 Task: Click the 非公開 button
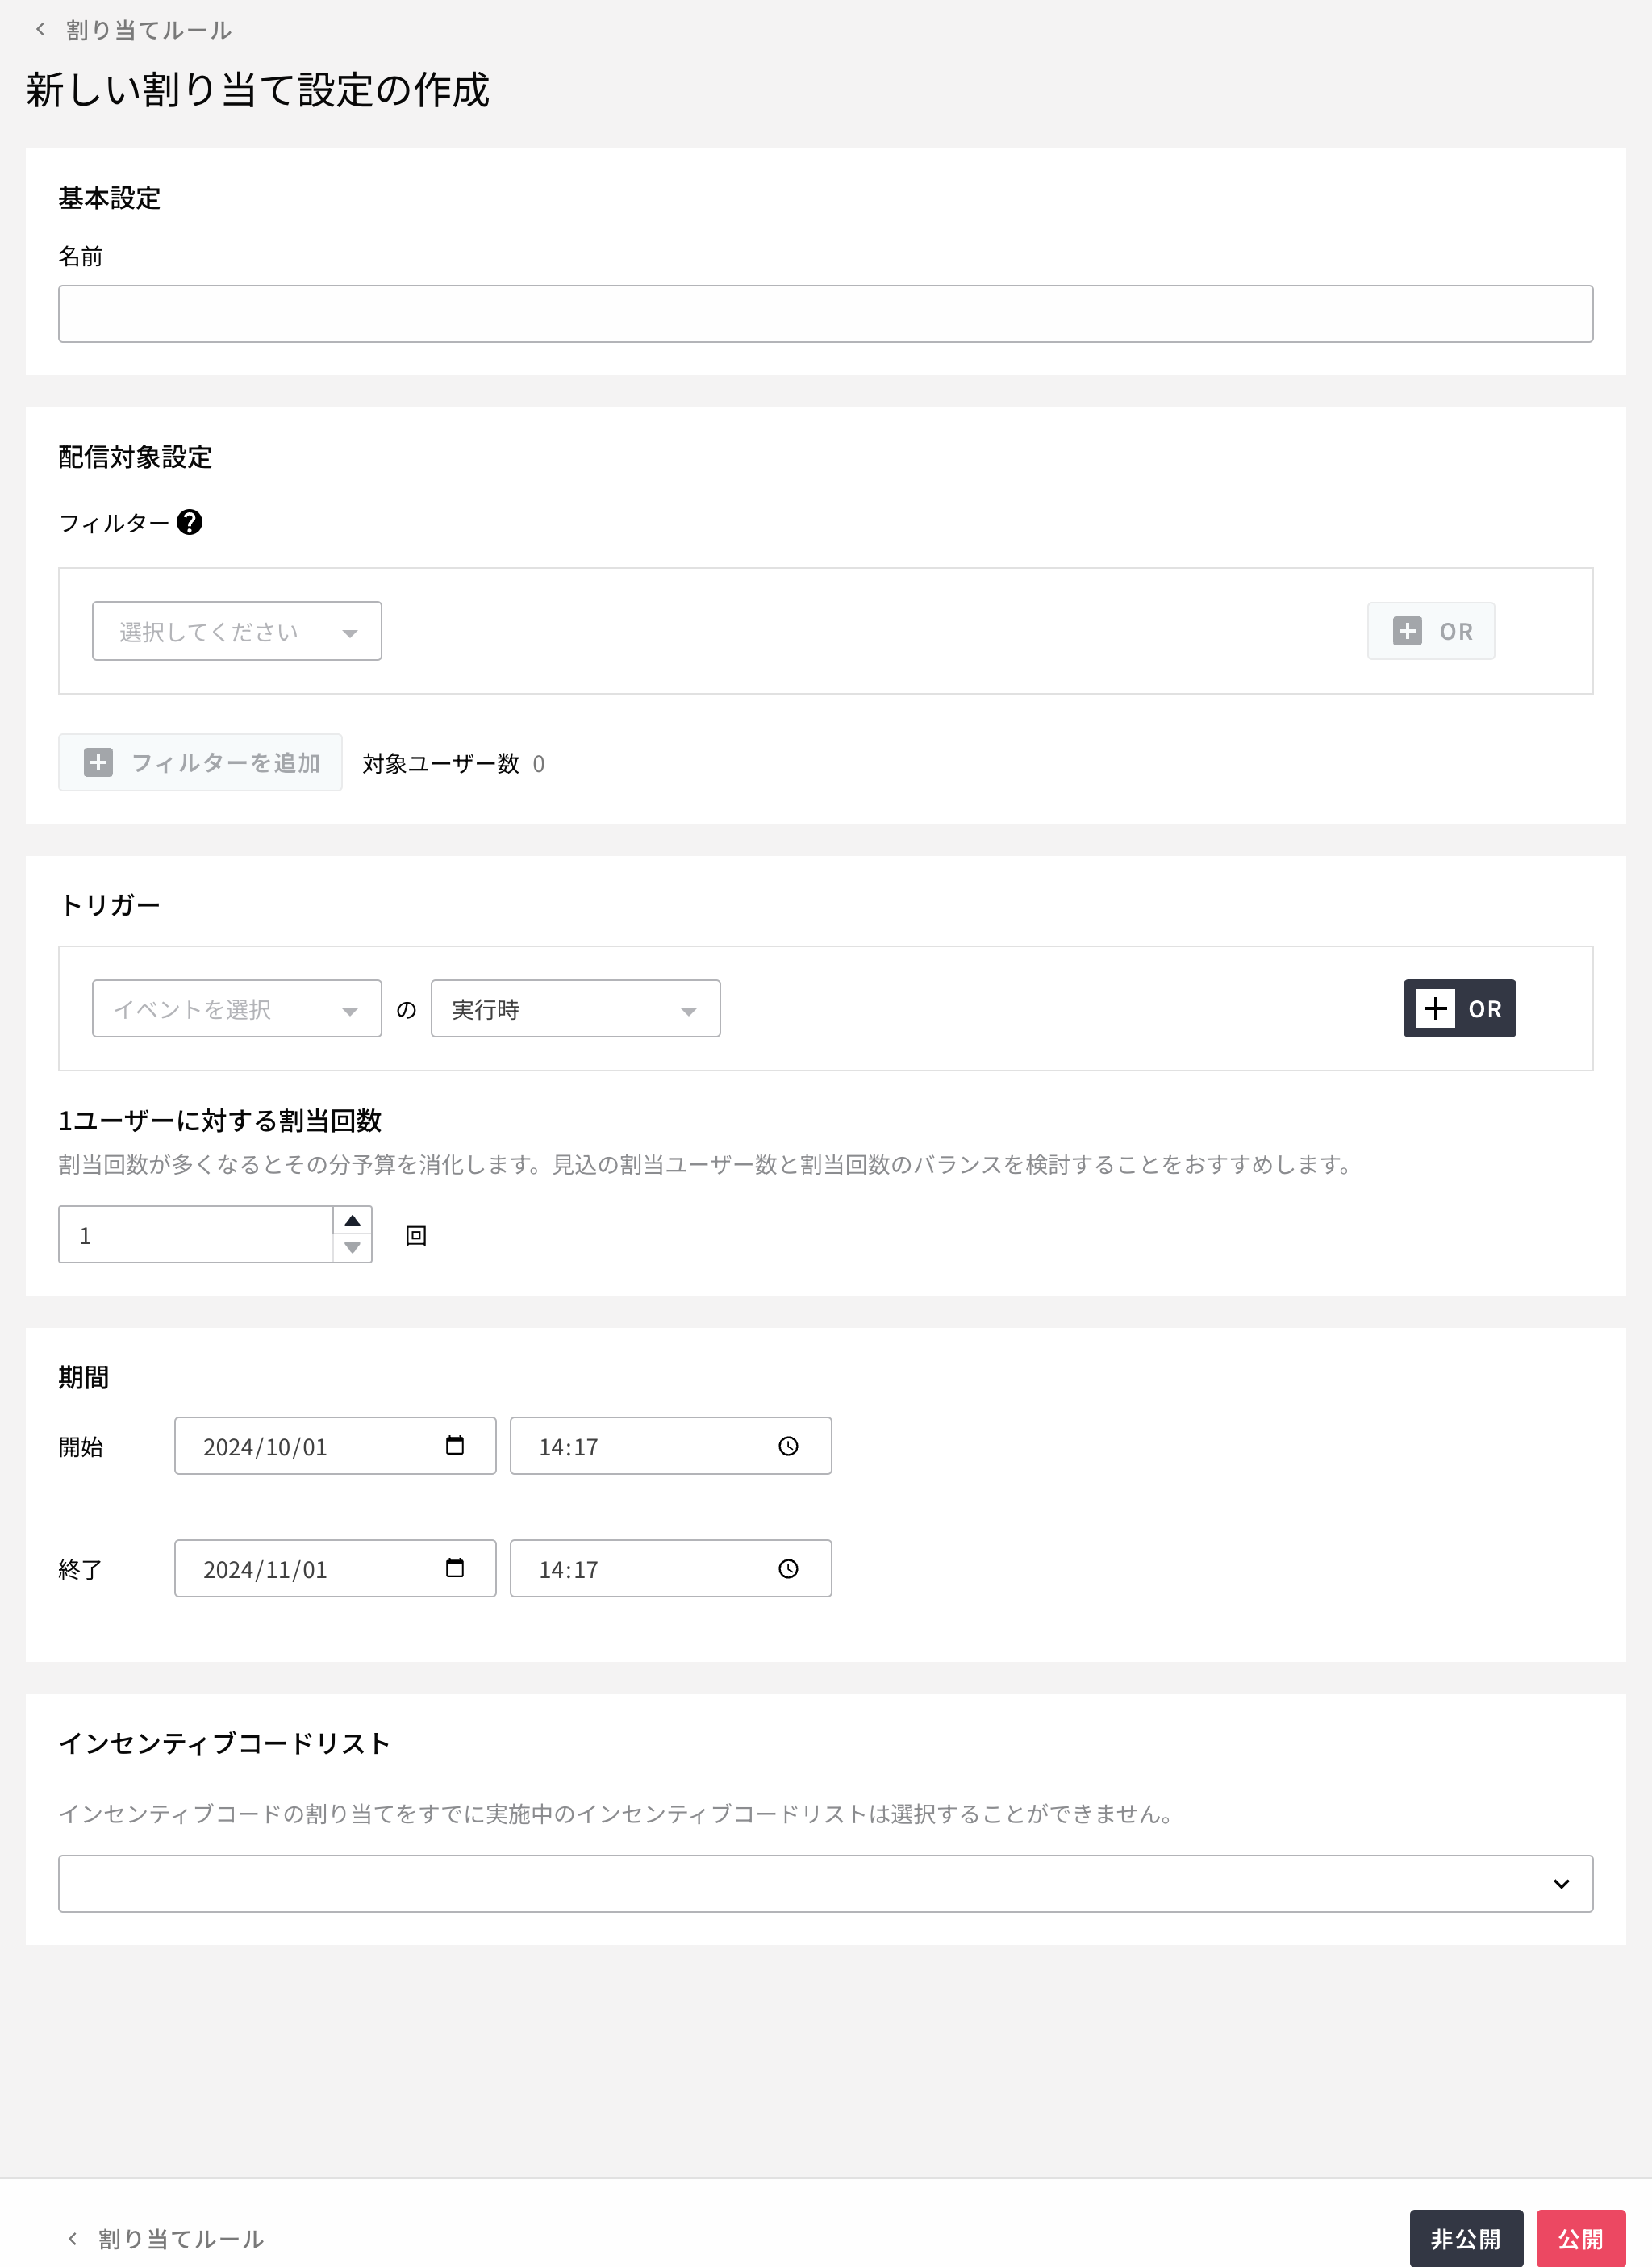pyautogui.click(x=1466, y=2238)
